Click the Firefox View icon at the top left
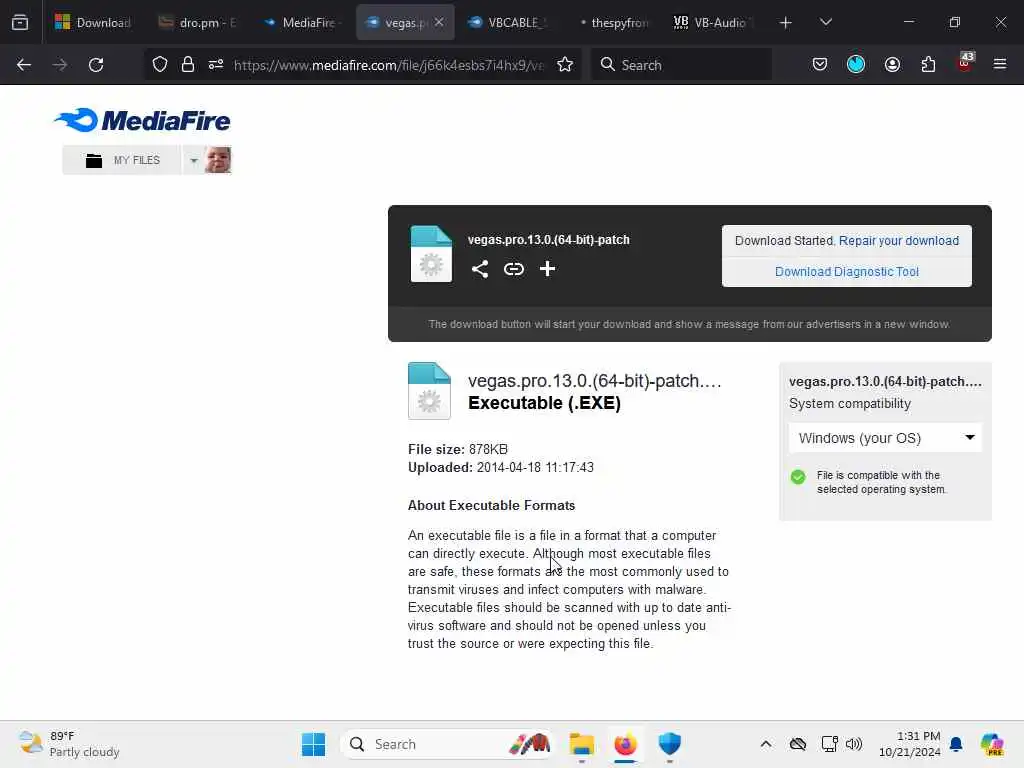The width and height of the screenshot is (1024, 768). (x=20, y=22)
